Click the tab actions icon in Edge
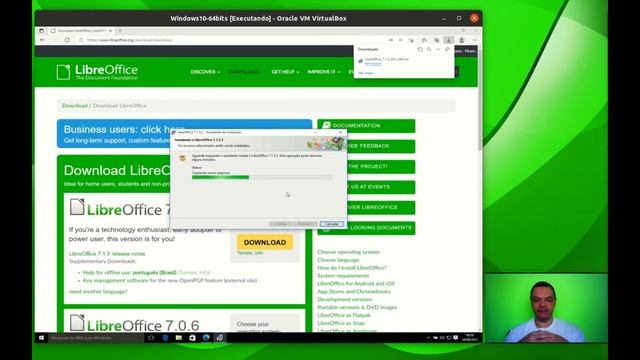 point(41,31)
